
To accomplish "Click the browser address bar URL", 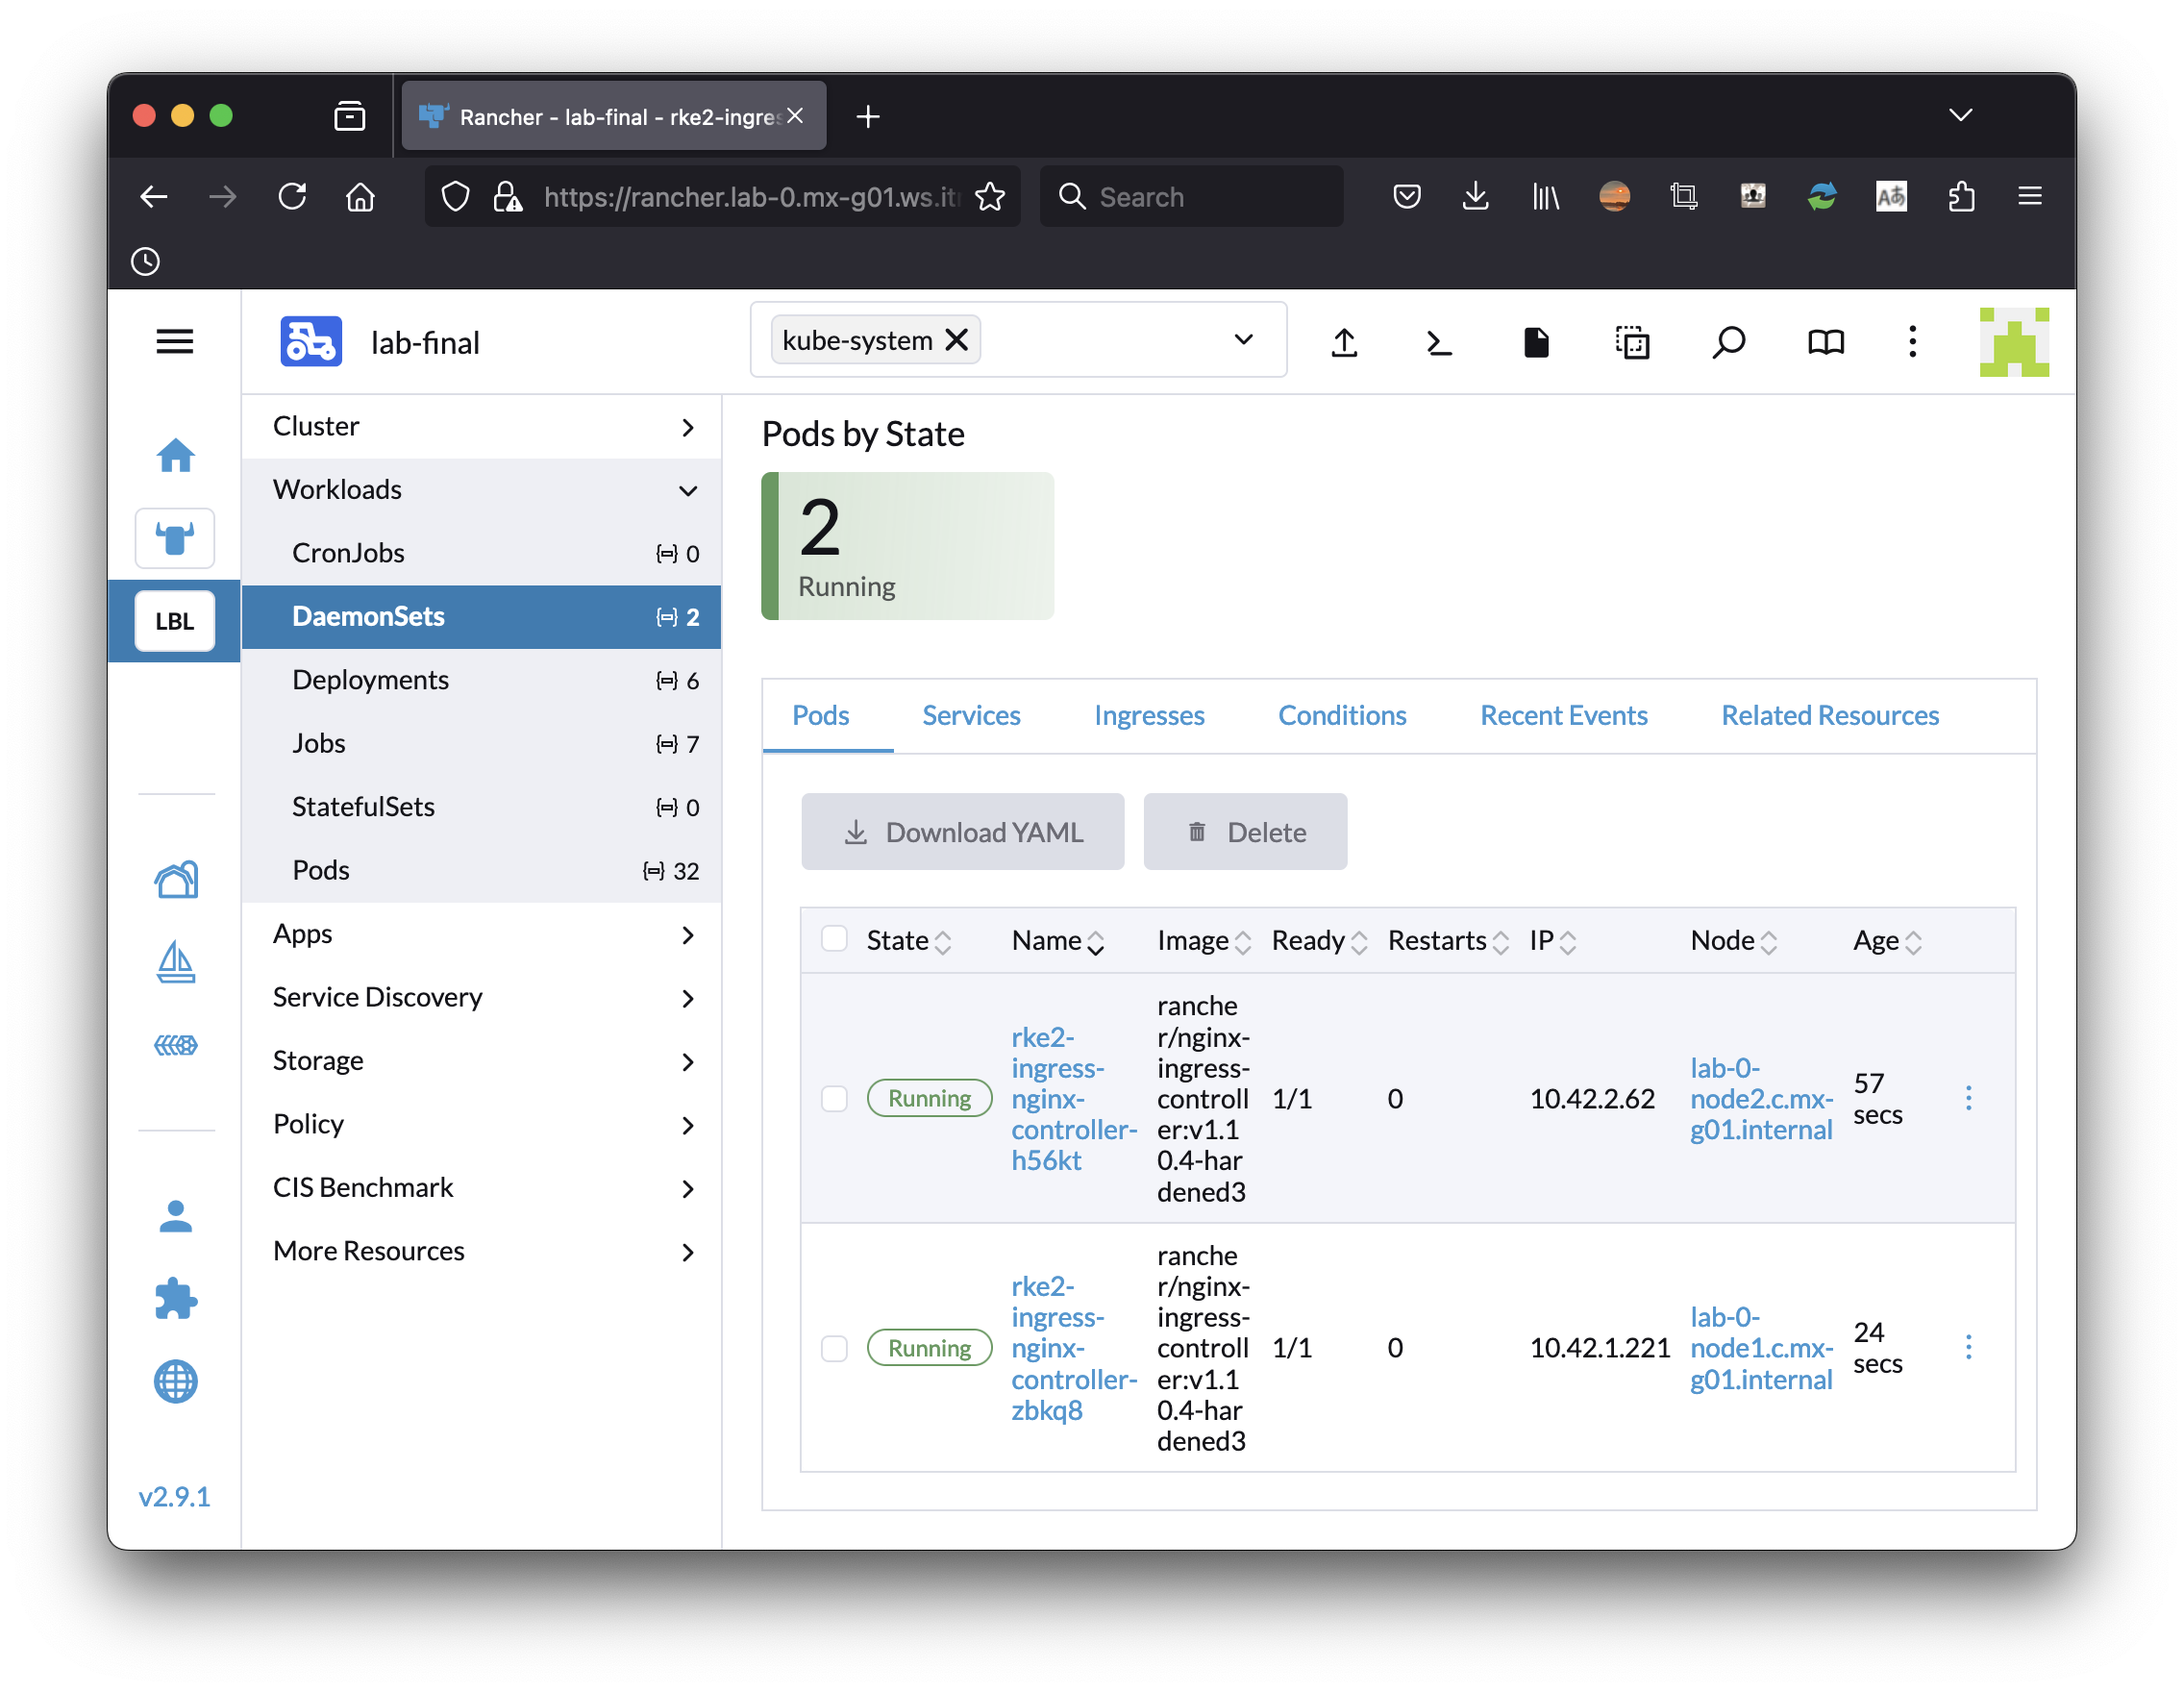I will click(750, 197).
